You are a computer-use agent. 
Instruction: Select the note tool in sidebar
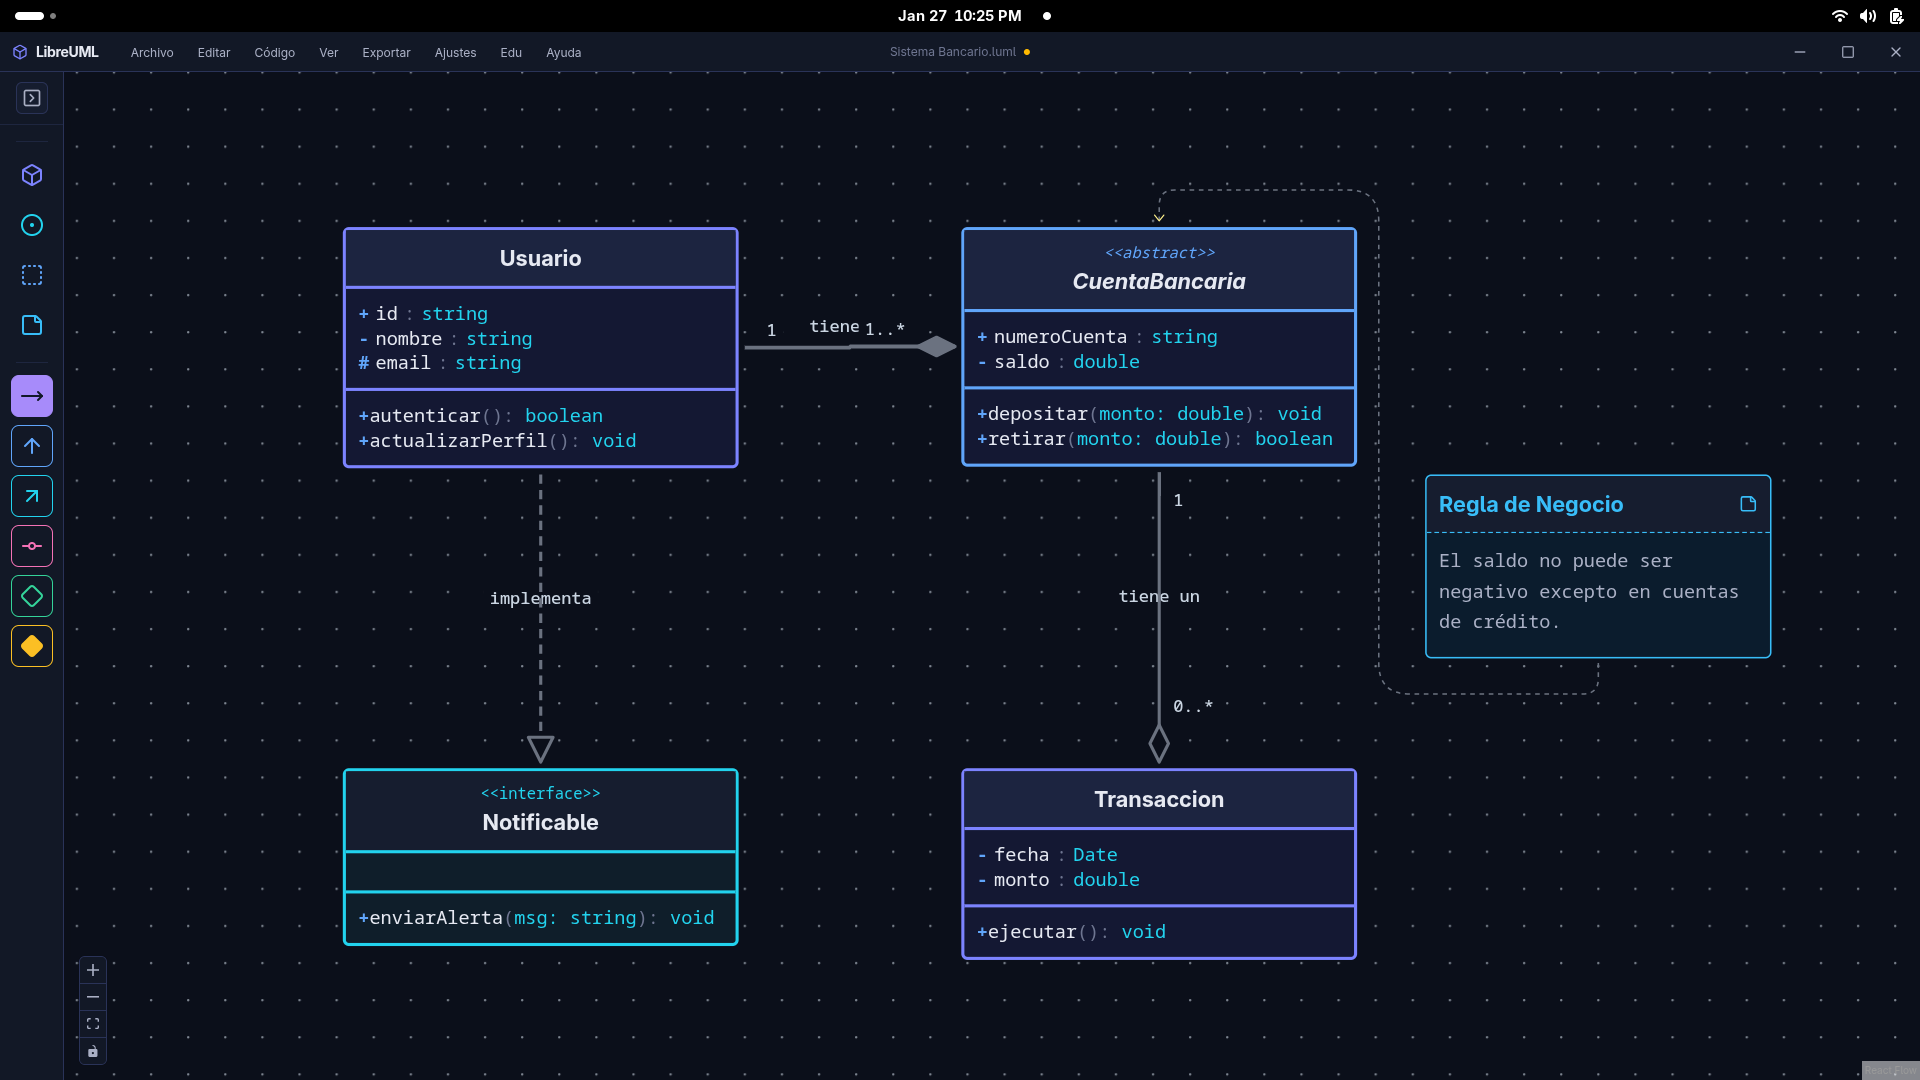point(32,325)
